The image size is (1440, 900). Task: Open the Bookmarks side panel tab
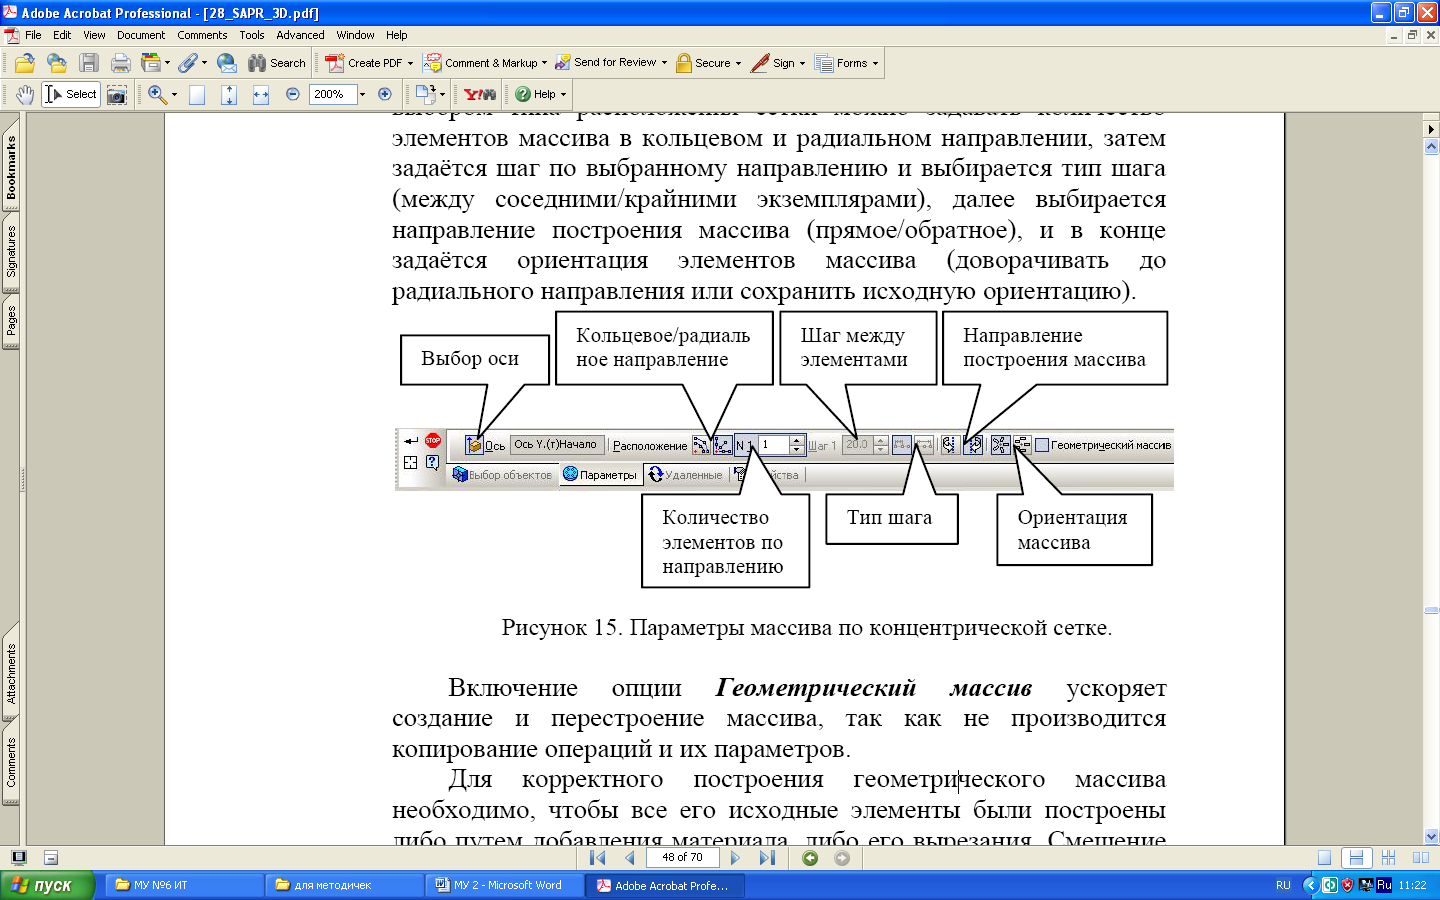coord(11,168)
